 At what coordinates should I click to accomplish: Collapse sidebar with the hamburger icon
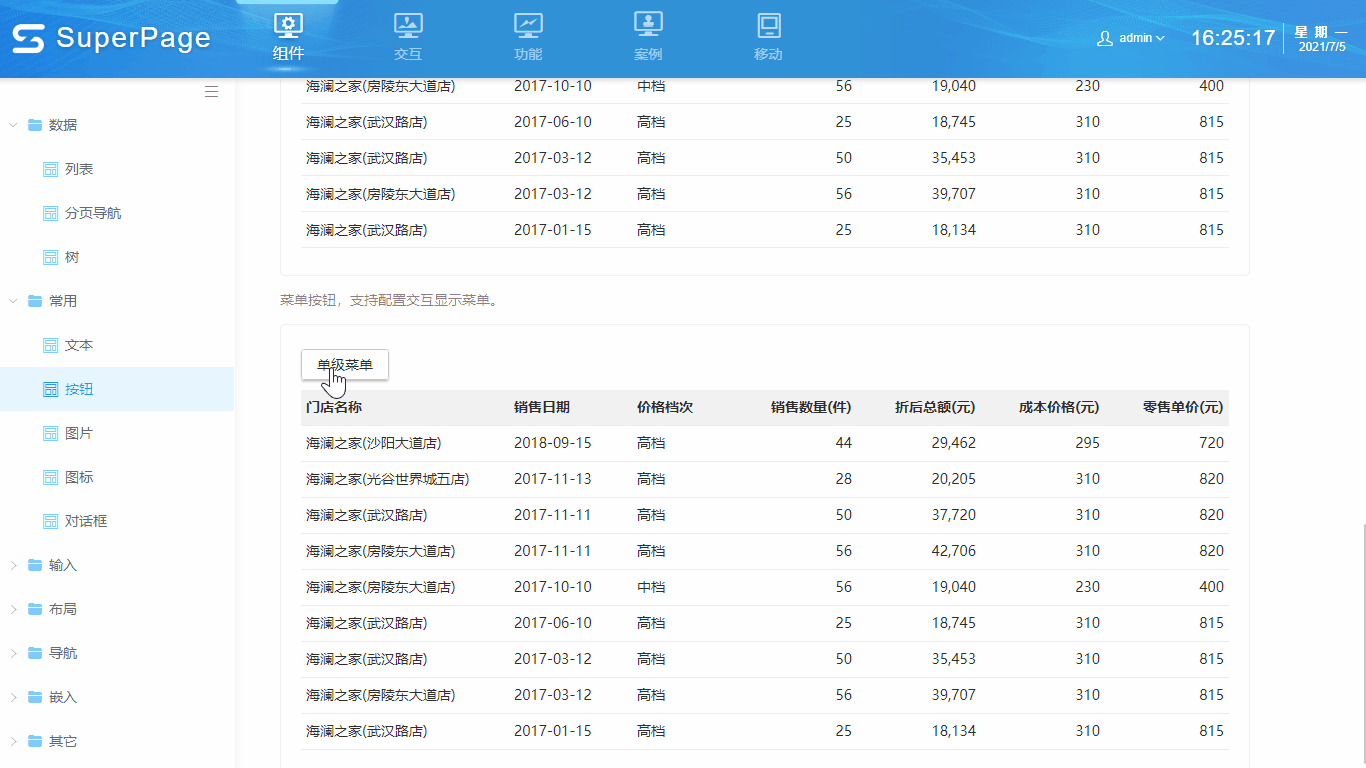(x=211, y=92)
